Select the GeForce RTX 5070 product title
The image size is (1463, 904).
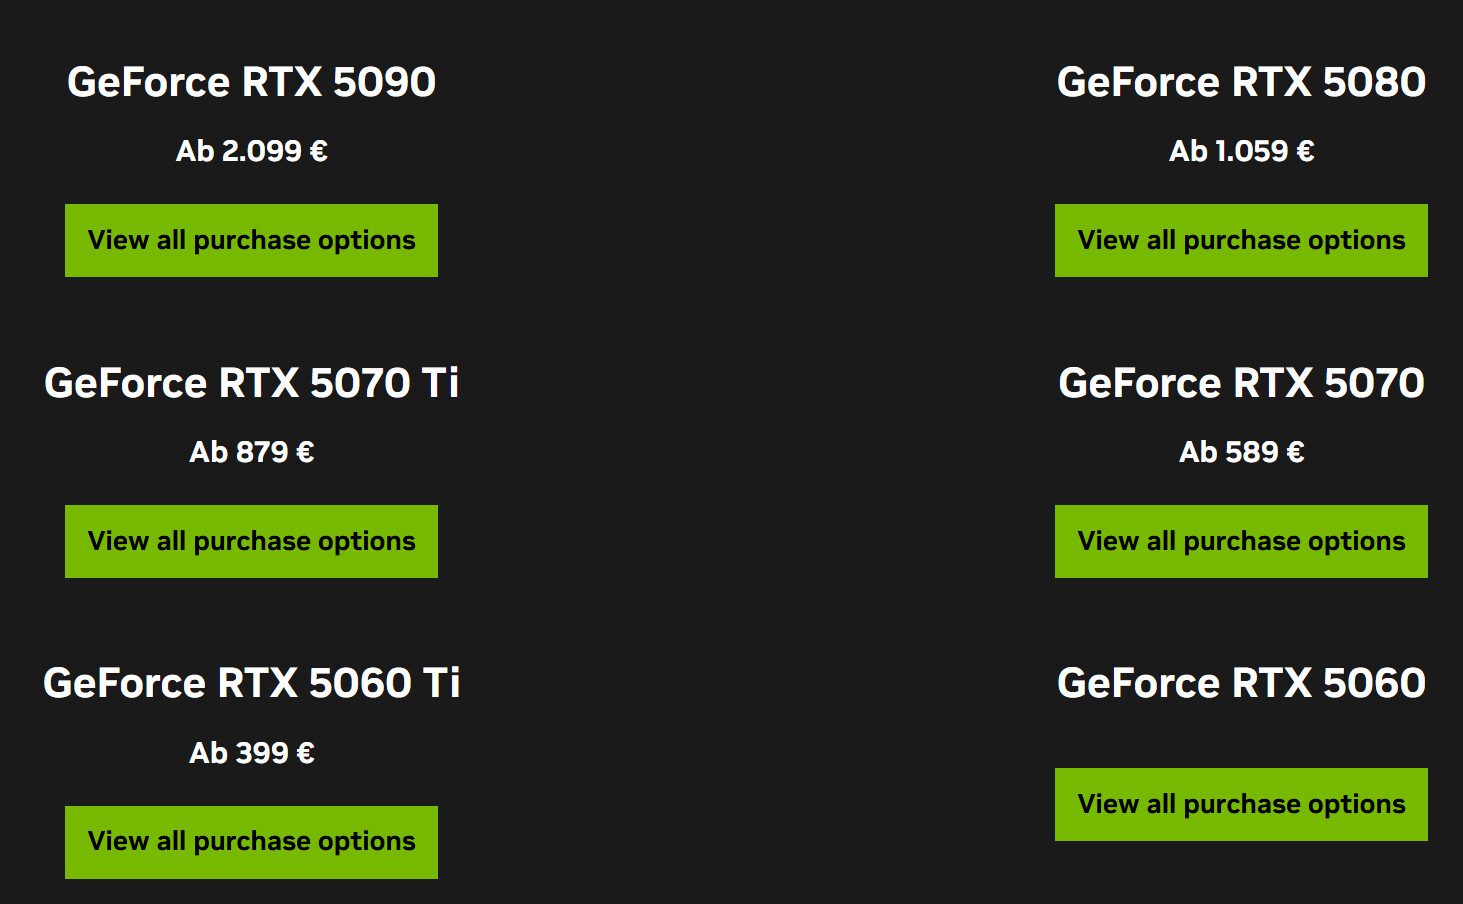click(1240, 383)
